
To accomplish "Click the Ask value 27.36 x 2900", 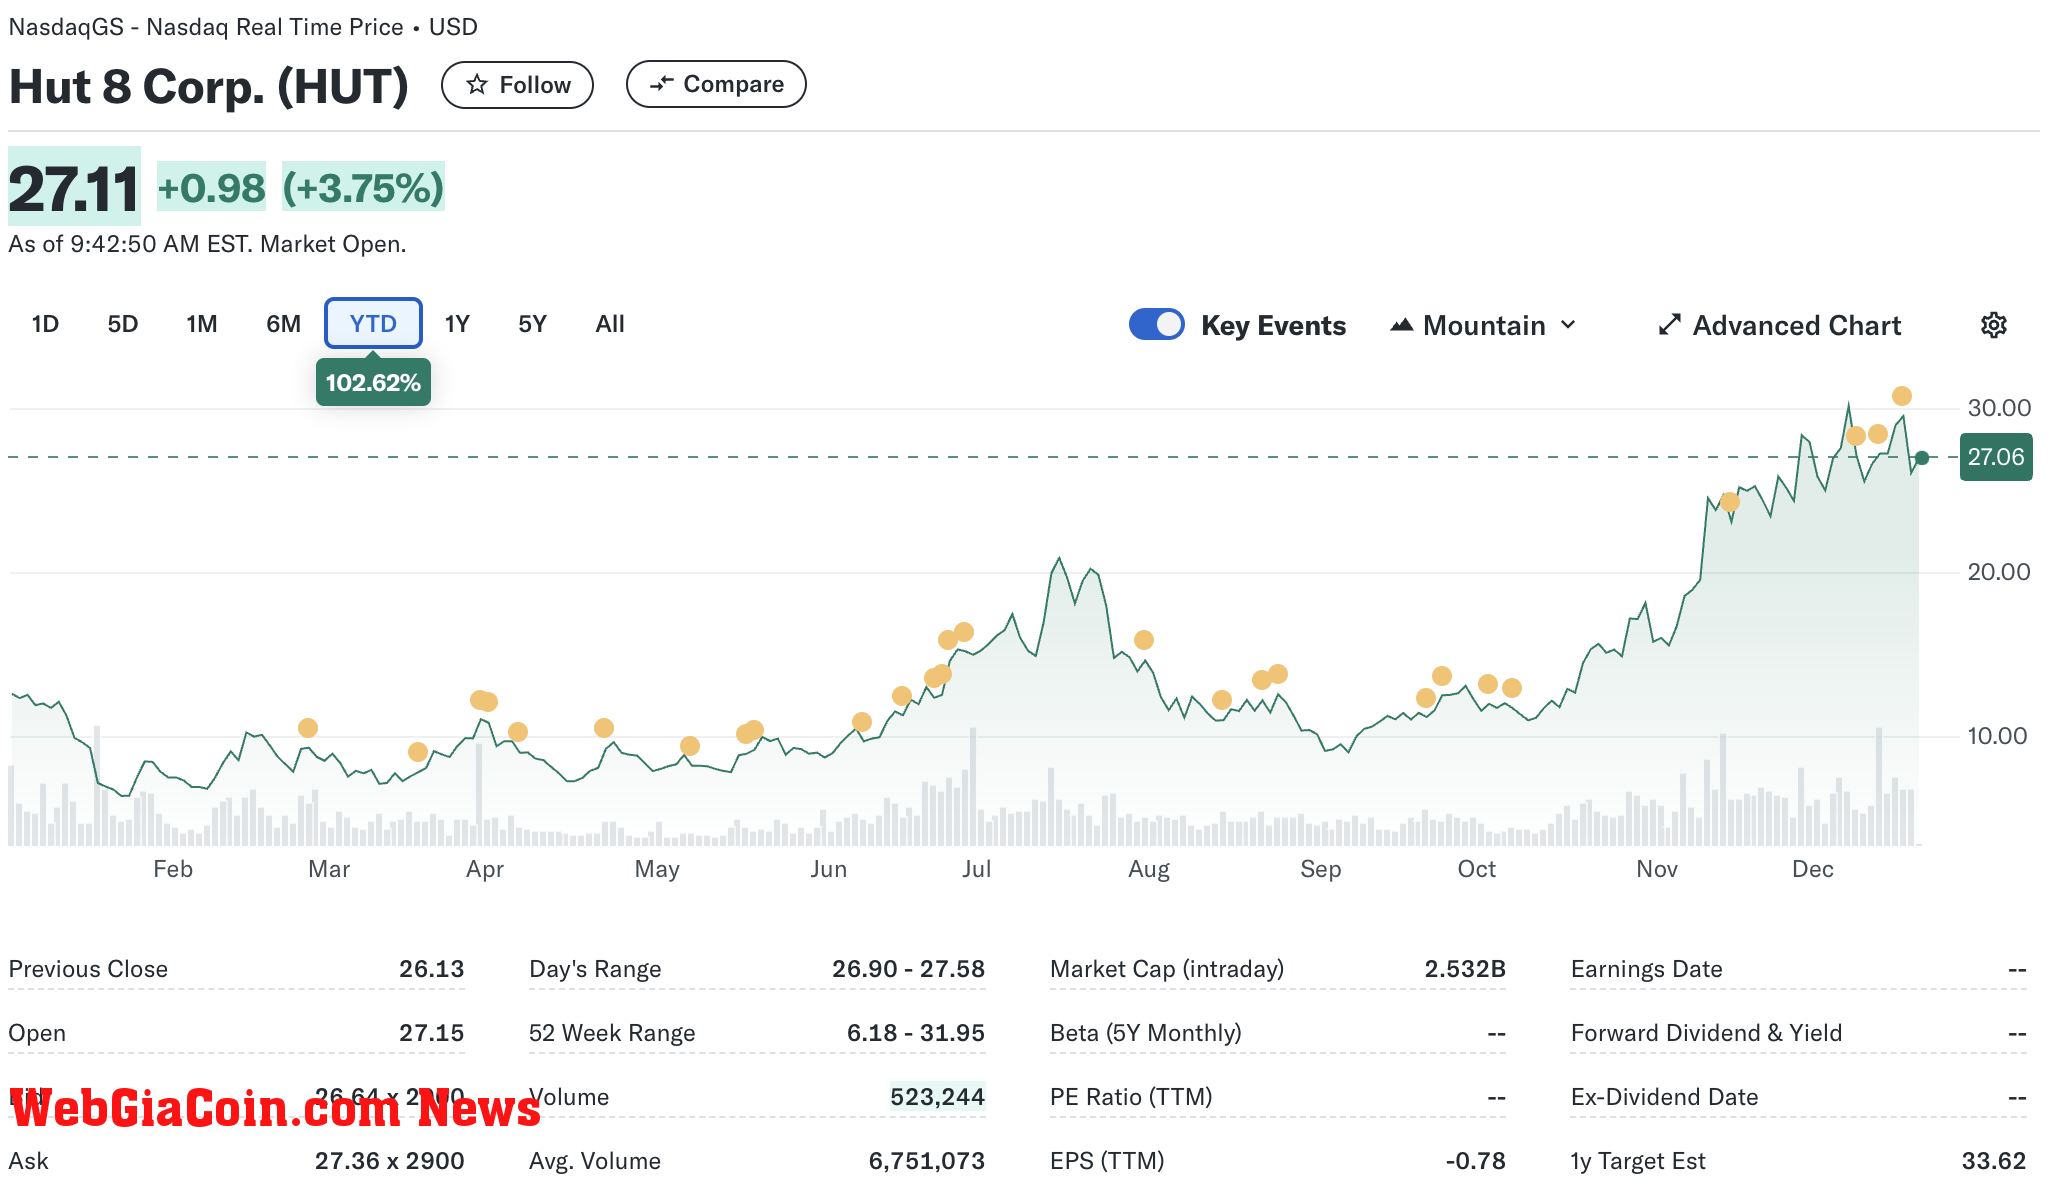I will click(x=390, y=1161).
